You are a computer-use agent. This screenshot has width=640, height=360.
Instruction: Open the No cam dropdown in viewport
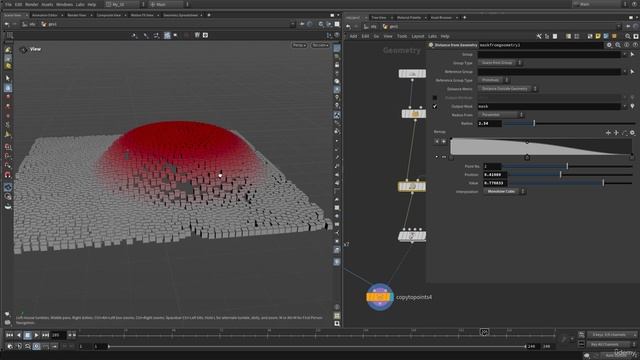tap(320, 45)
